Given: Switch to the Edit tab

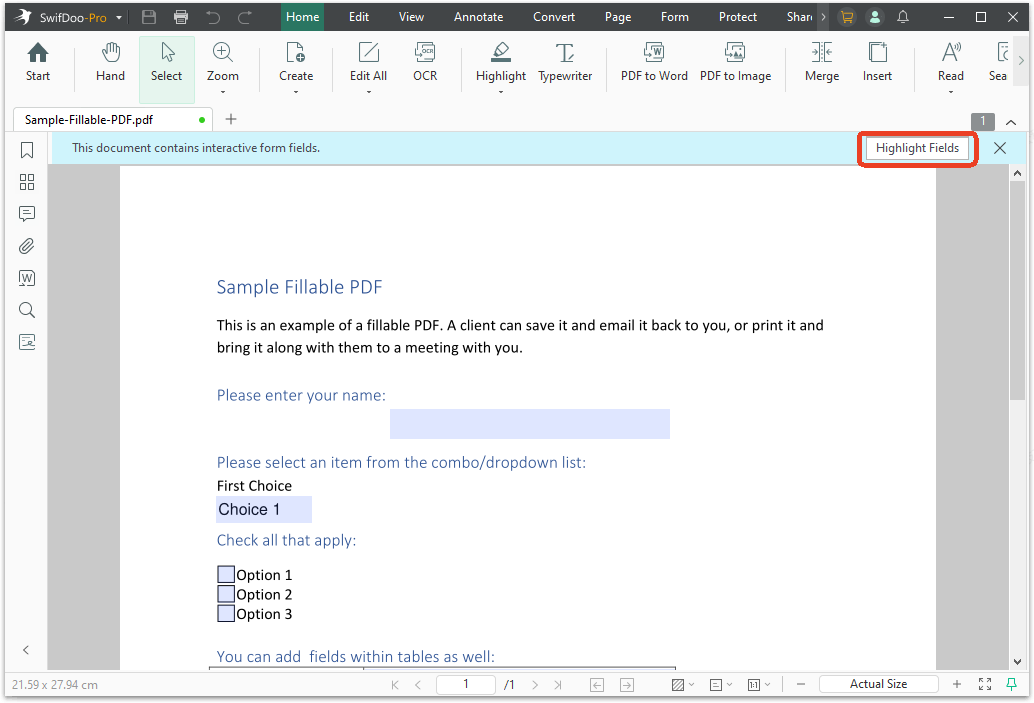Looking at the screenshot, I should coord(359,17).
